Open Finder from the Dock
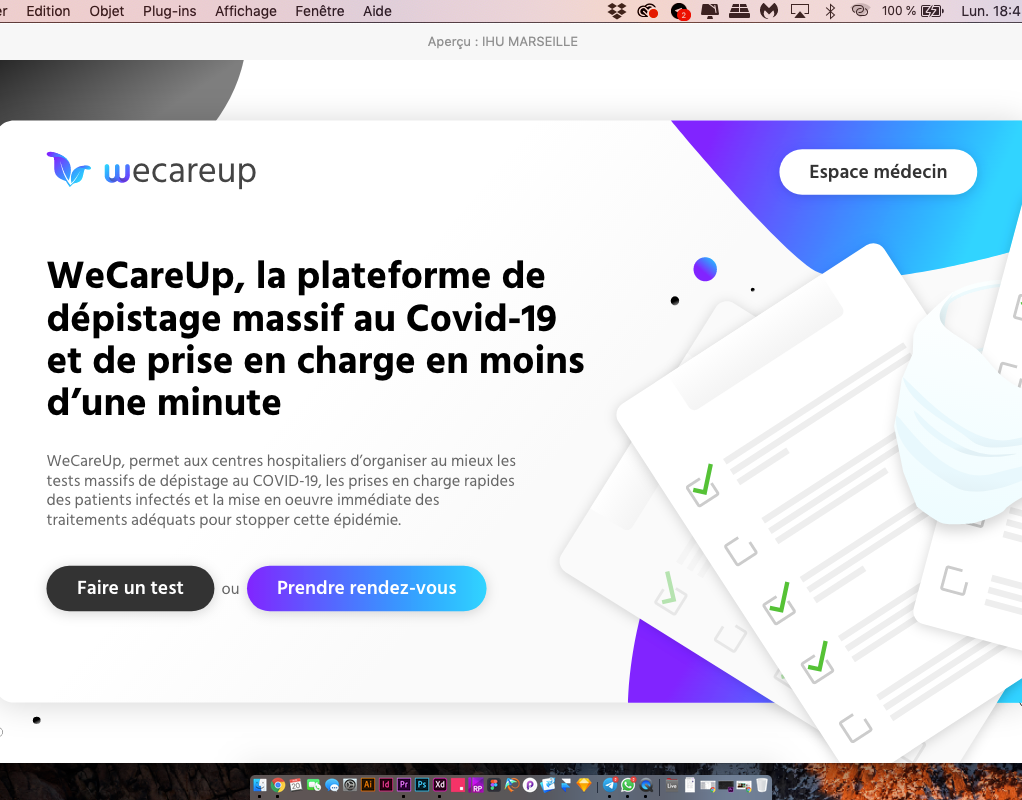1022x800 pixels. (260, 785)
